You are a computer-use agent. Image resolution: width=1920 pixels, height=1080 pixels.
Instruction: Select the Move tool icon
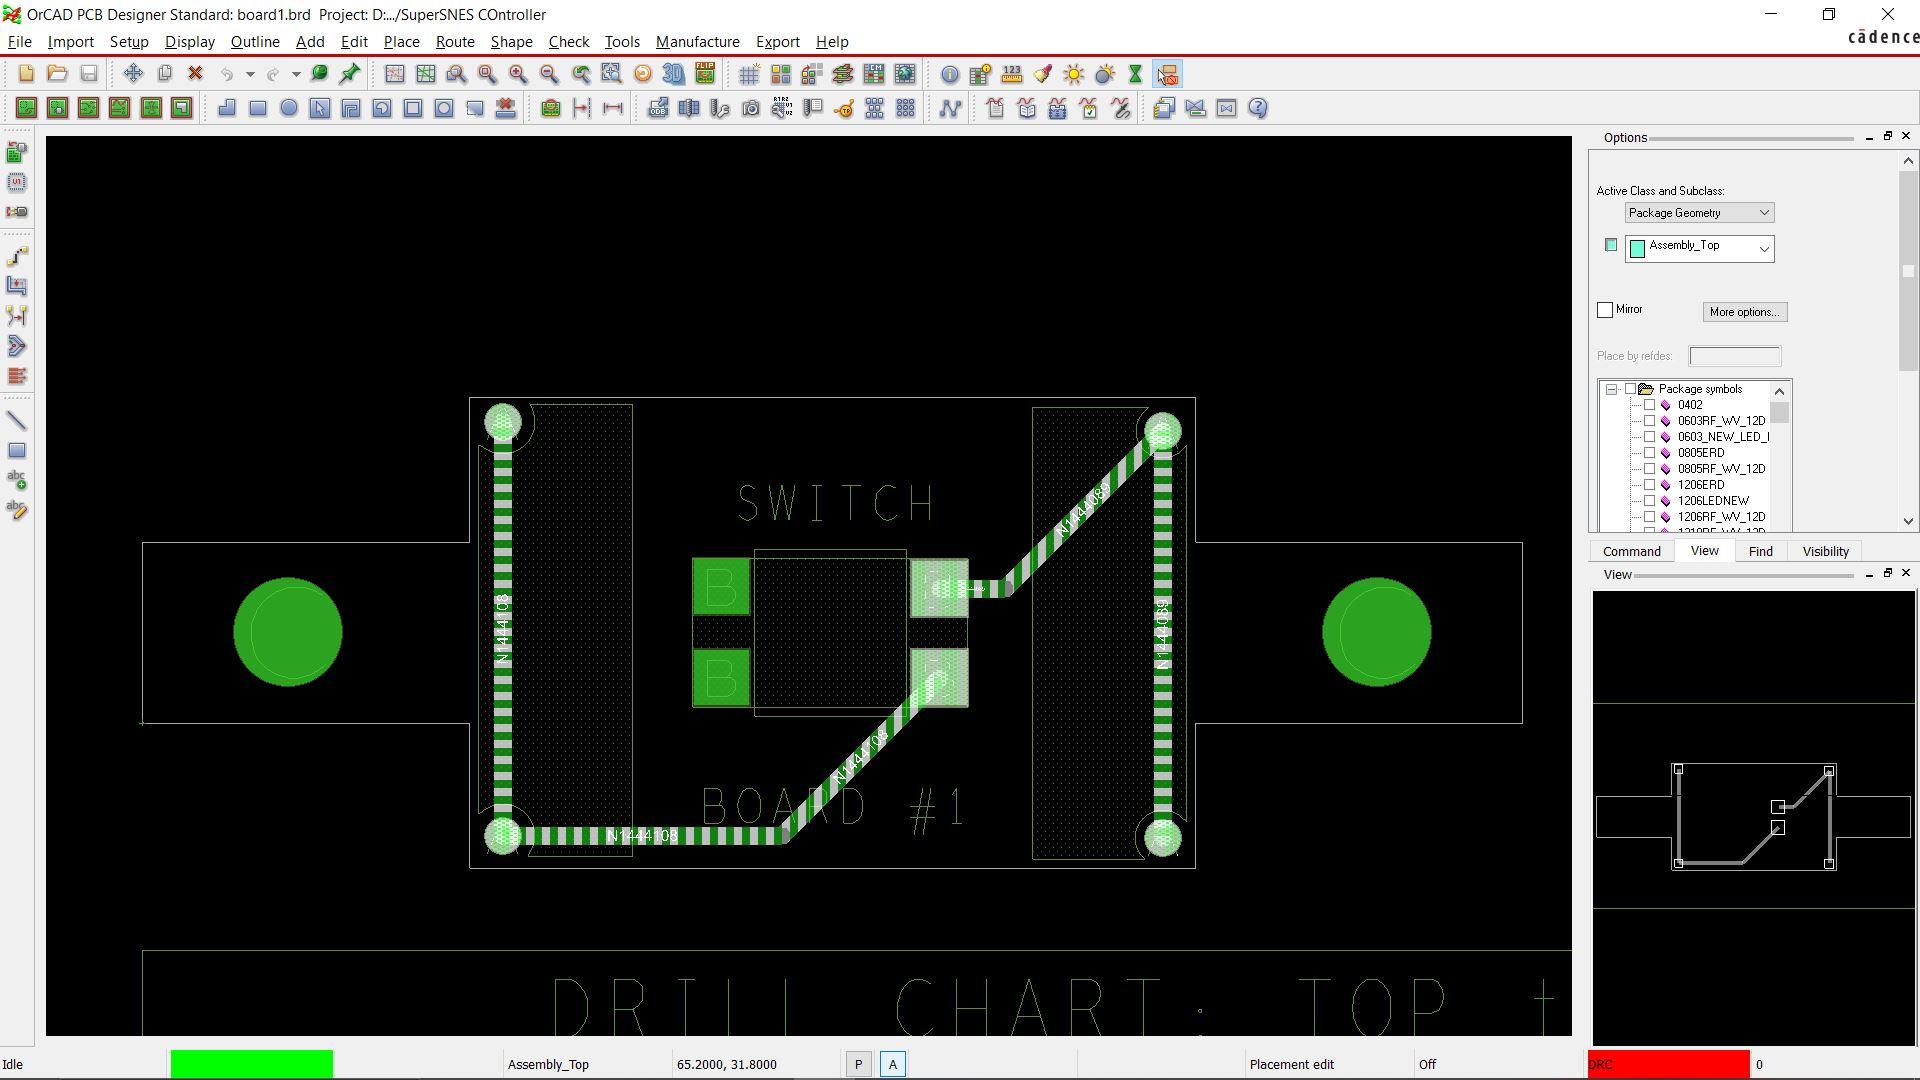coord(133,74)
